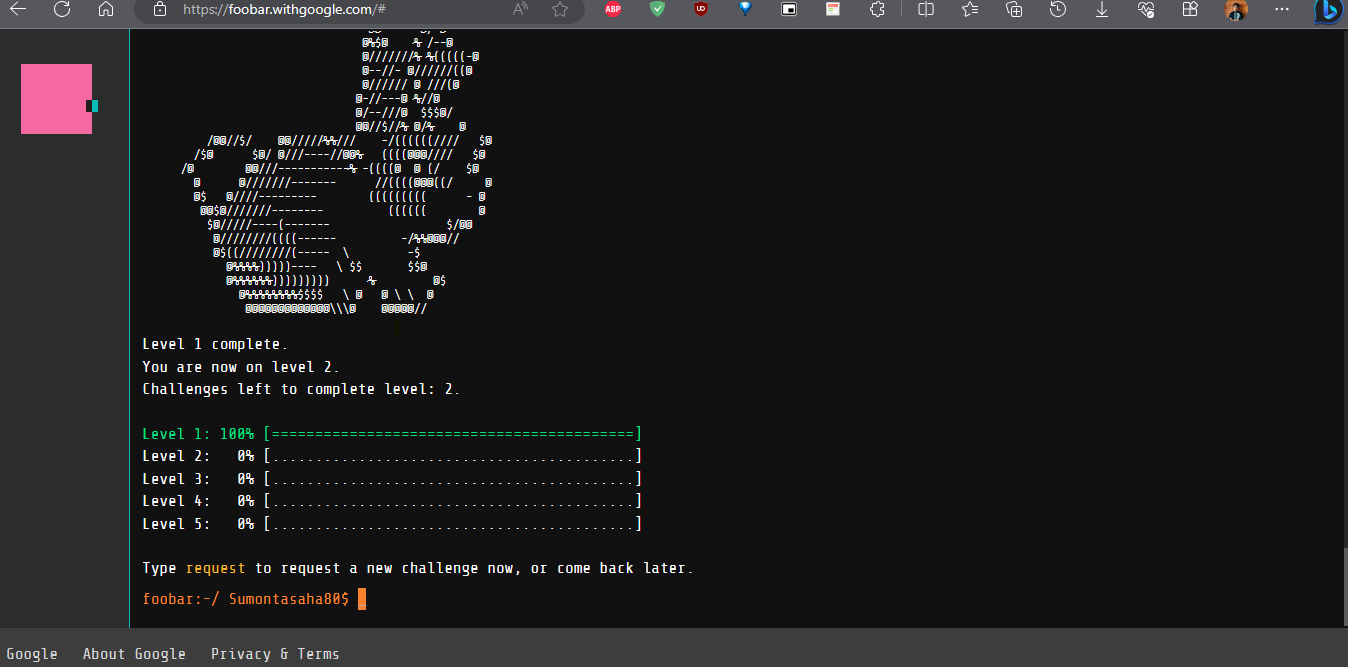Open the Privacy & Terms footer link
Viewport: 1348px width, 667px height.
pyautogui.click(x=275, y=654)
